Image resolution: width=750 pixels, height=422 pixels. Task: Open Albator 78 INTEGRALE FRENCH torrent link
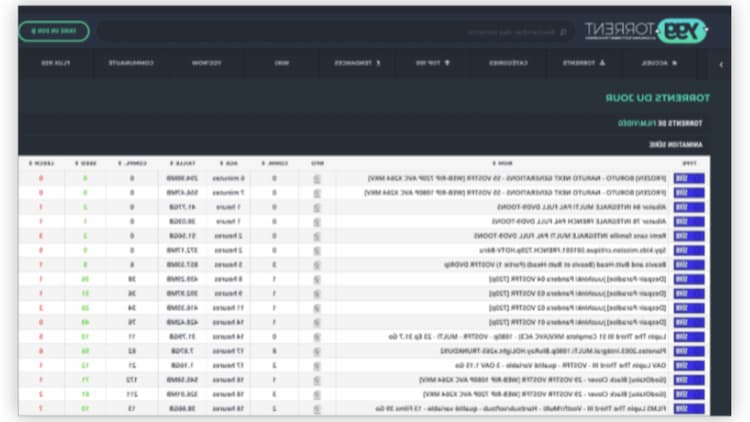tap(579, 221)
